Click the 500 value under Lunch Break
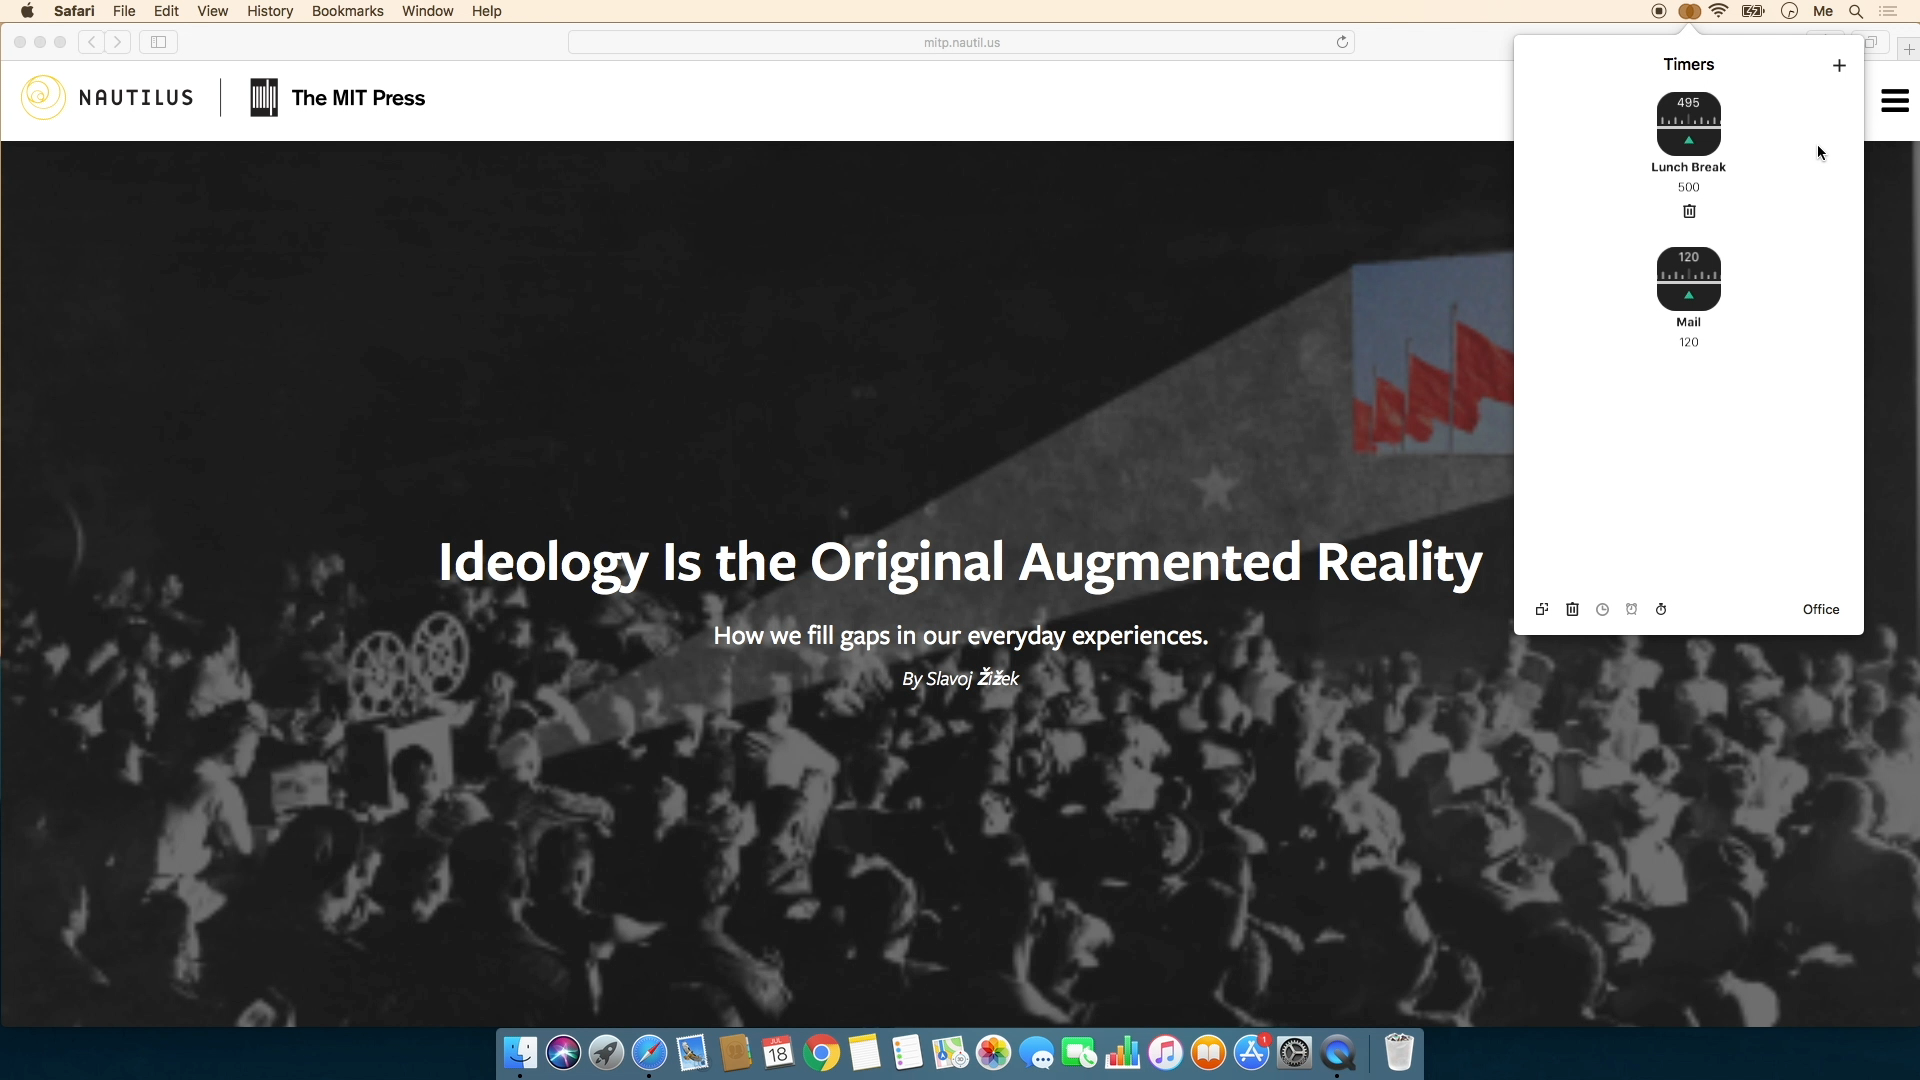The height and width of the screenshot is (1080, 1920). (1688, 187)
